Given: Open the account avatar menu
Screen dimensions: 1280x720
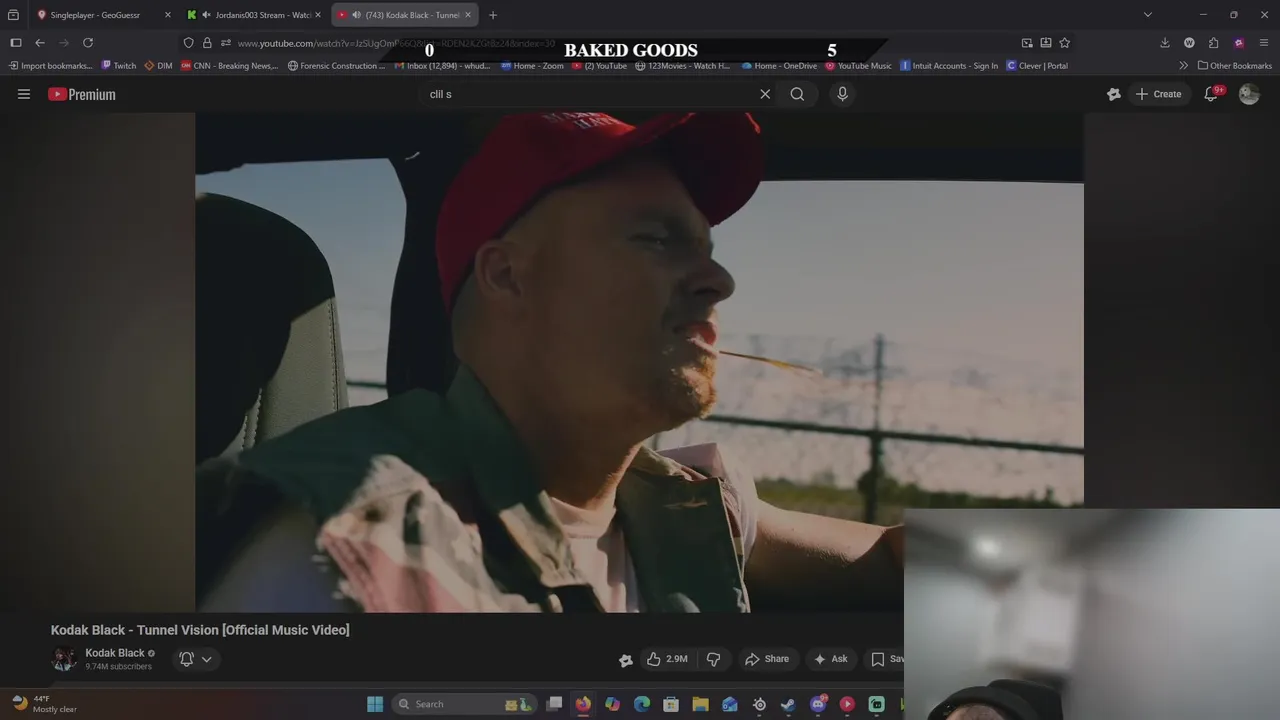Looking at the screenshot, I should pos(1249,94).
